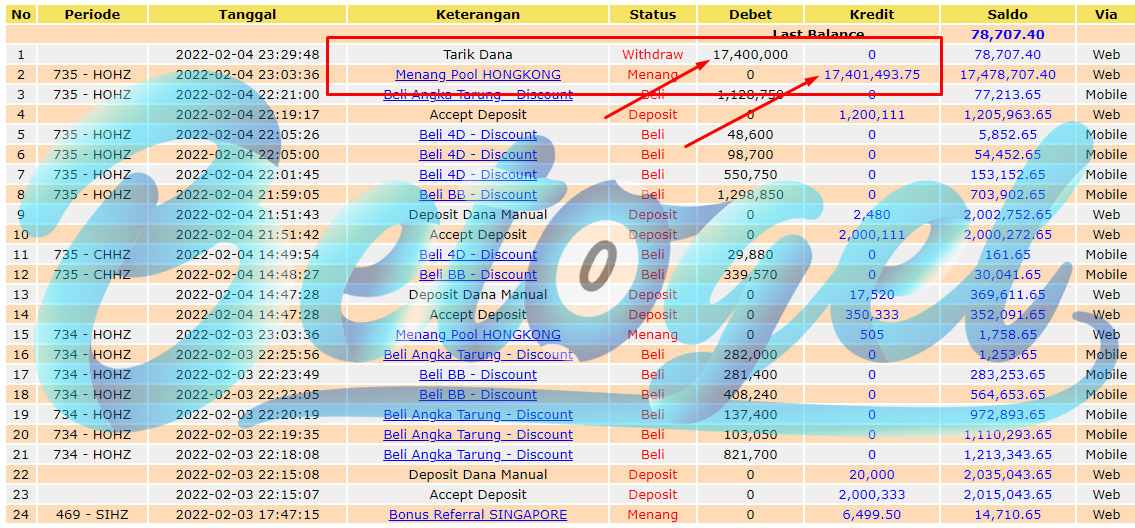This screenshot has height=528, width=1135.
Task: Click Beli 4D - Discount link in row 11
Action: click(478, 255)
